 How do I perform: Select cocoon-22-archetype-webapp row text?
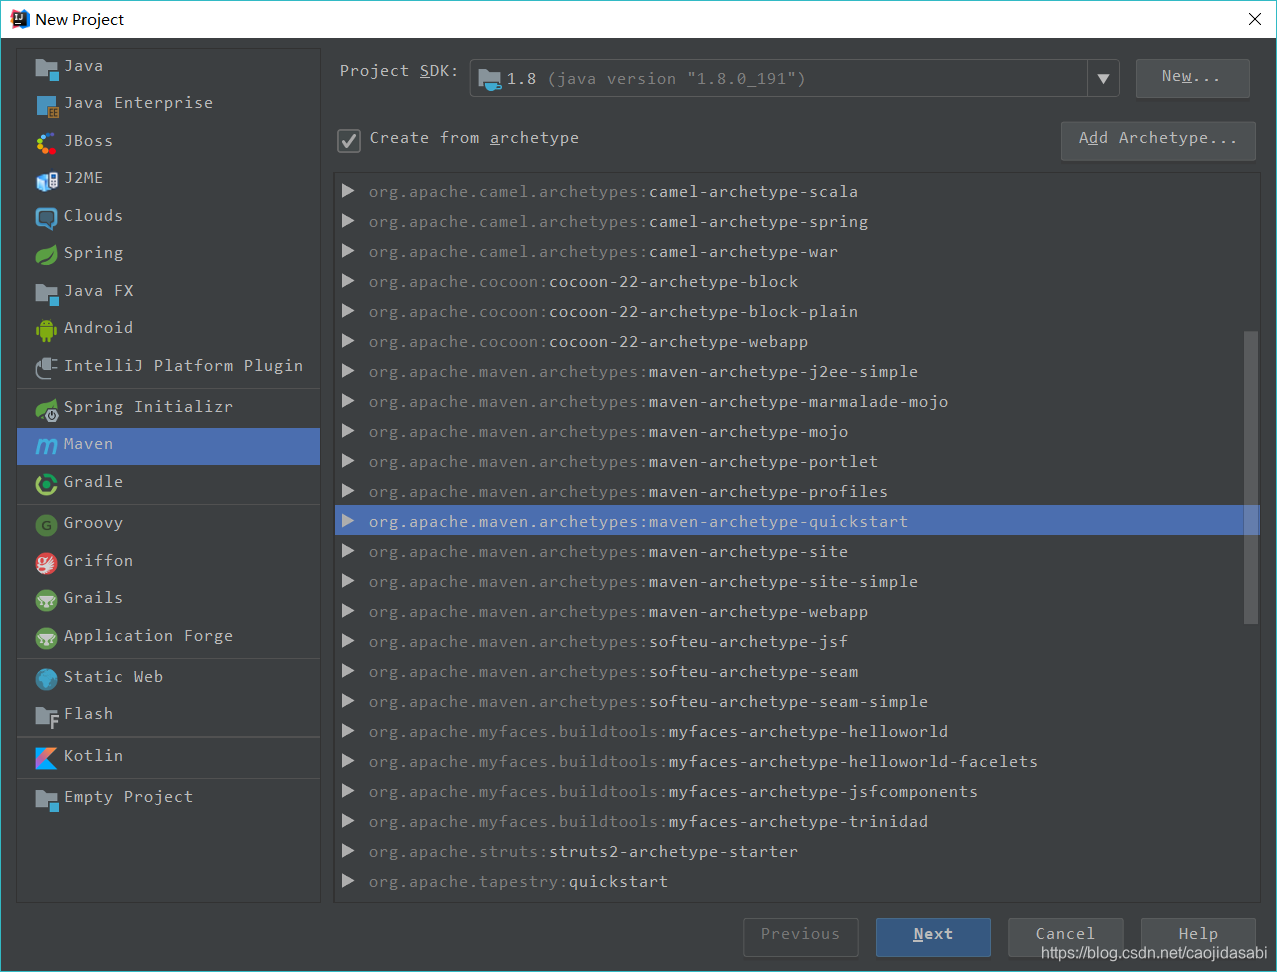coord(589,342)
